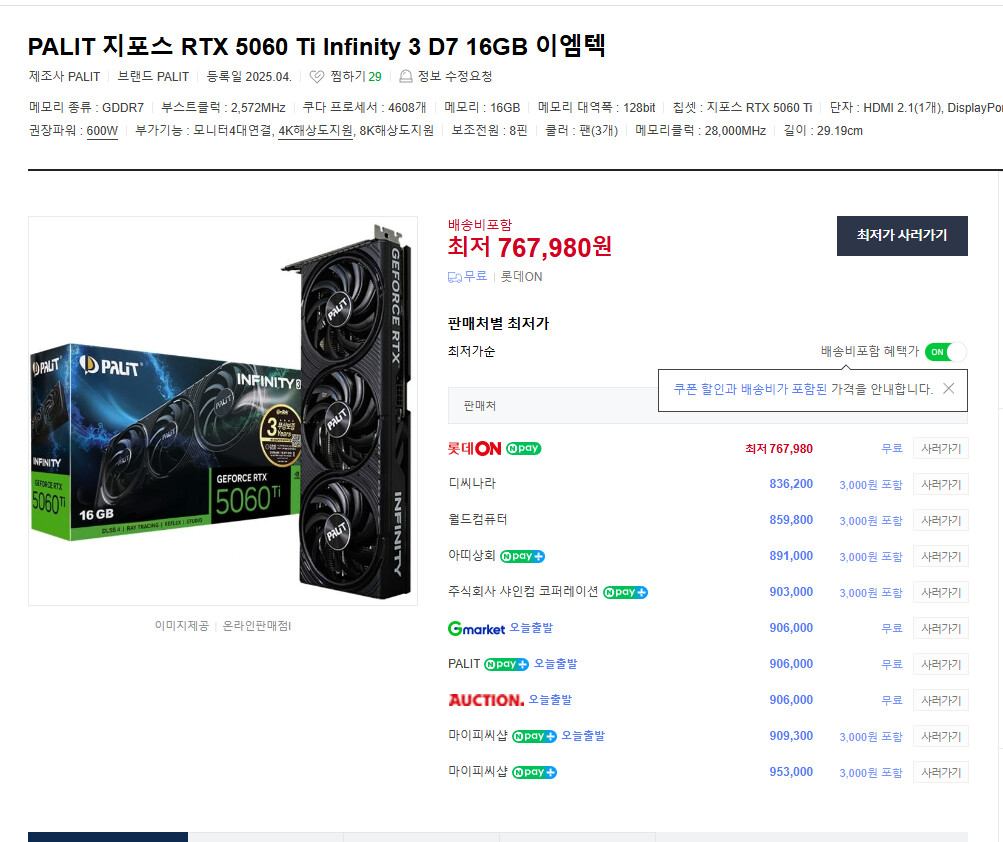Screen dimensions: 1003x842
Task: Open the 마이피씨샵 953,000 price link
Action: [791, 772]
